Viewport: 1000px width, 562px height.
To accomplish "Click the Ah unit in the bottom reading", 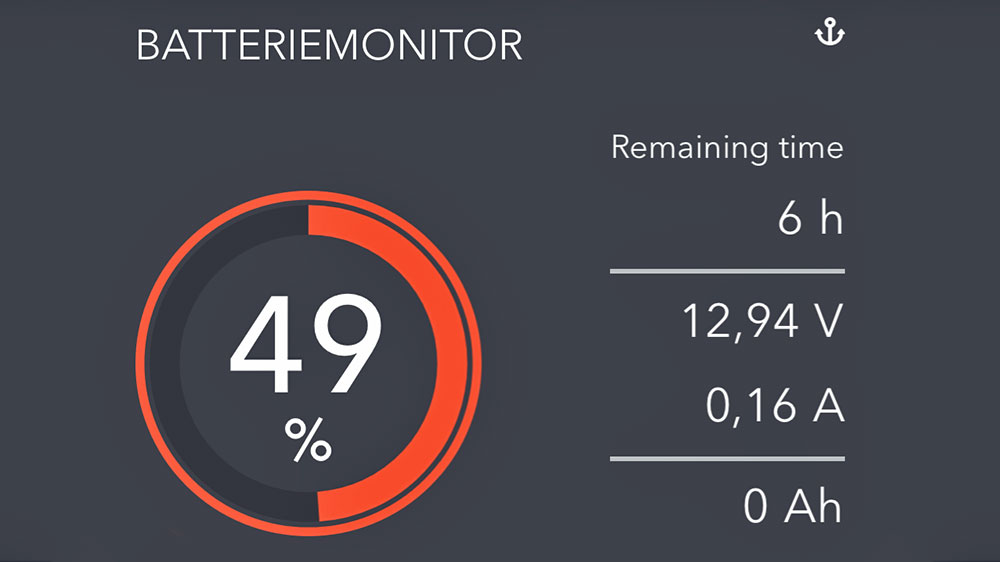I will coord(811,507).
